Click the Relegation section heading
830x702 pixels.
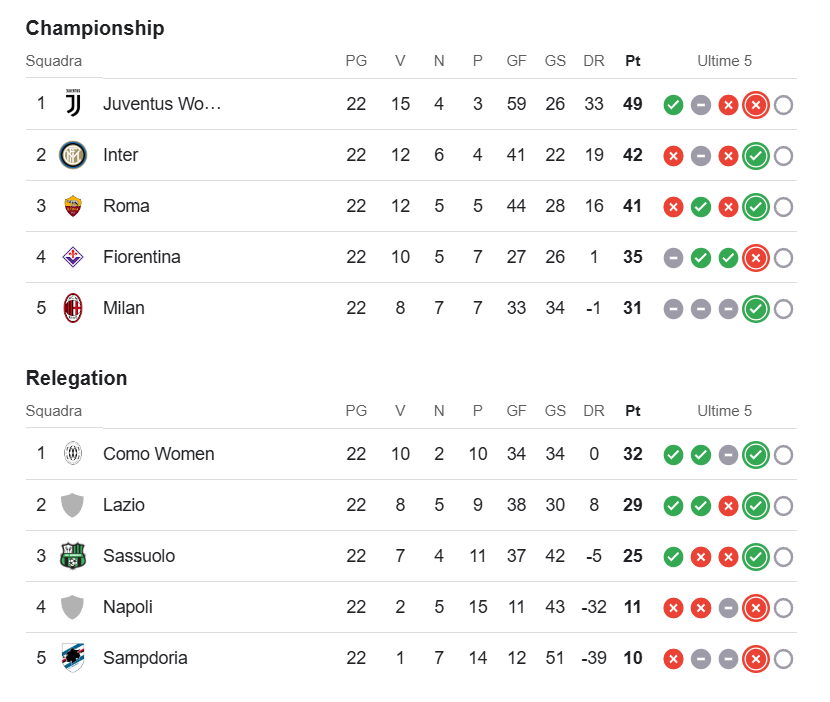click(x=77, y=378)
